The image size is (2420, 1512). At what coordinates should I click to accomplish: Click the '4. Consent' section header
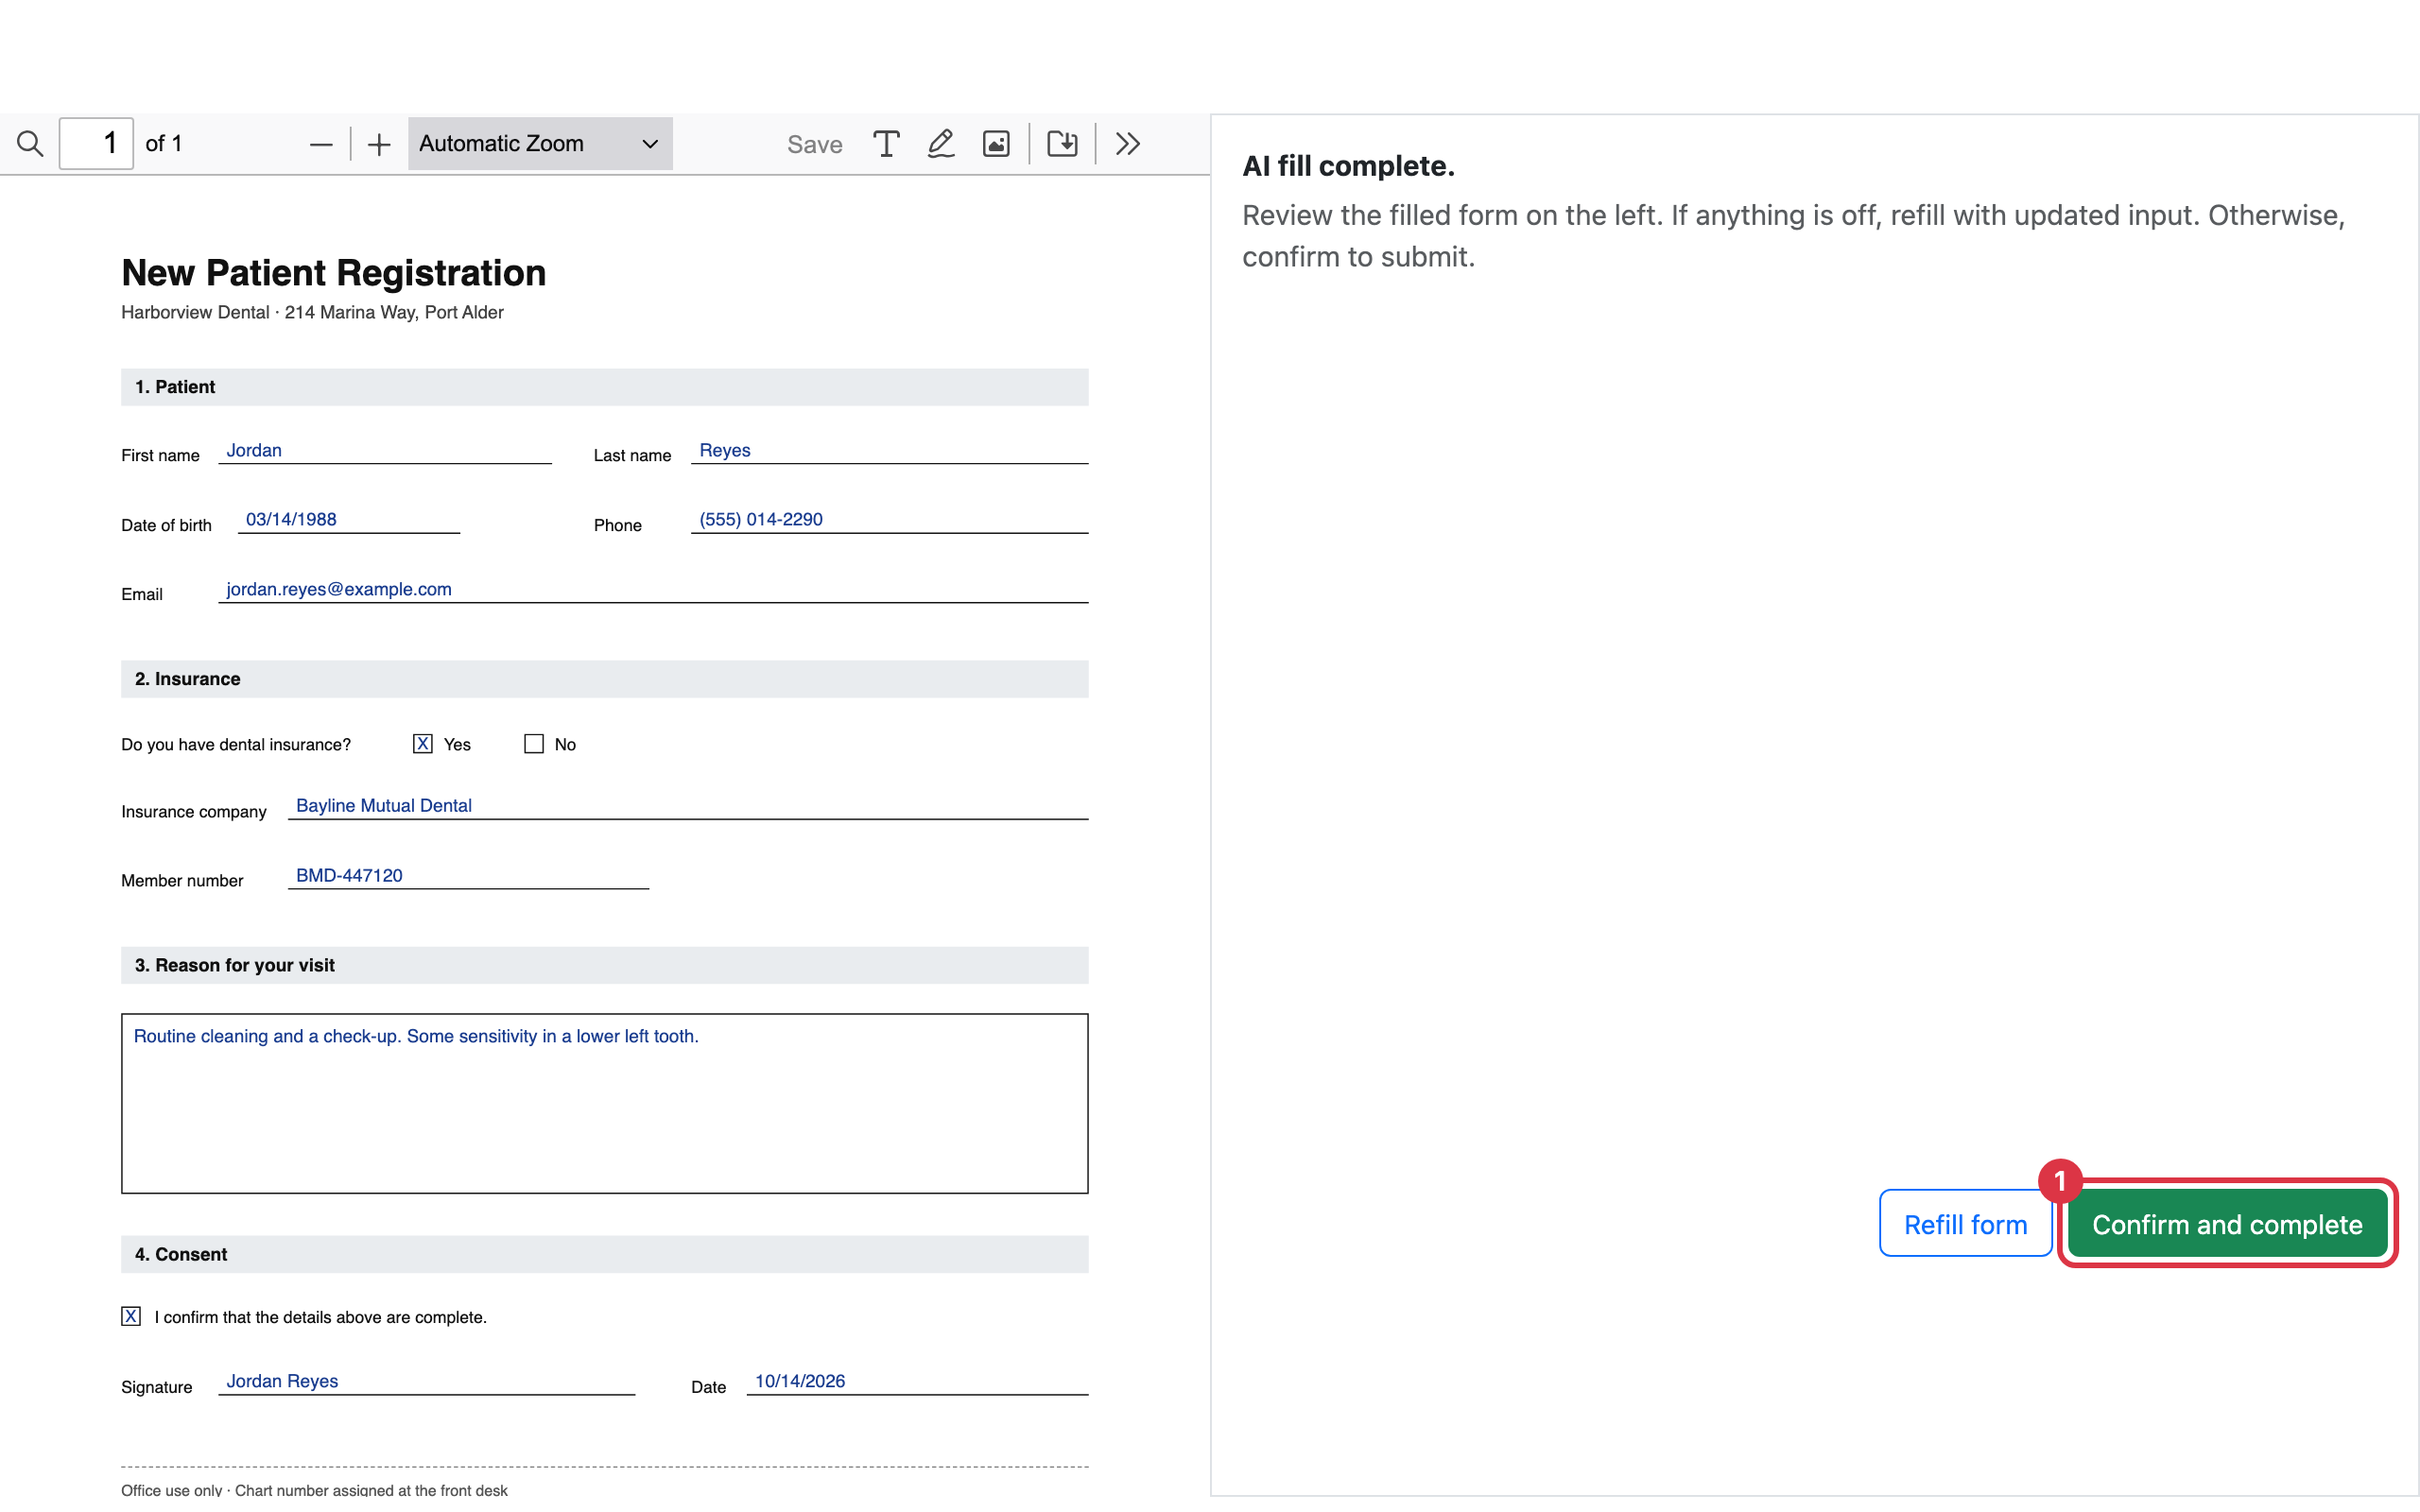click(605, 1254)
